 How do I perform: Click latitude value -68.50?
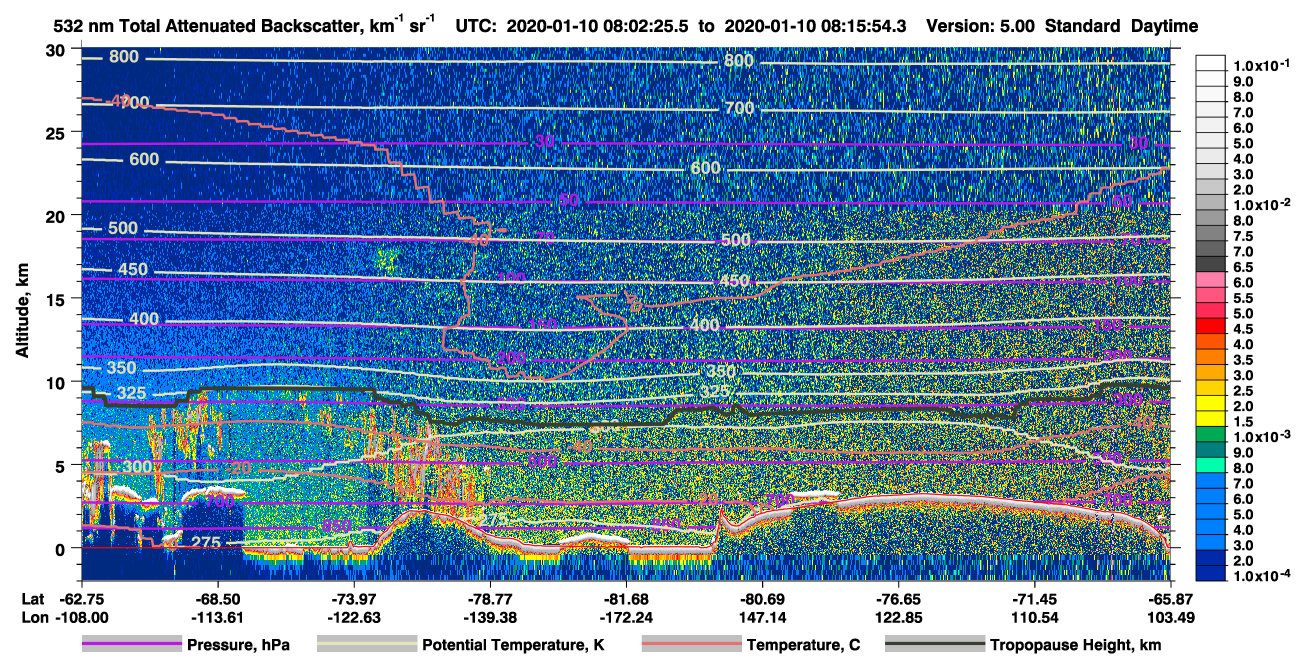point(217,598)
